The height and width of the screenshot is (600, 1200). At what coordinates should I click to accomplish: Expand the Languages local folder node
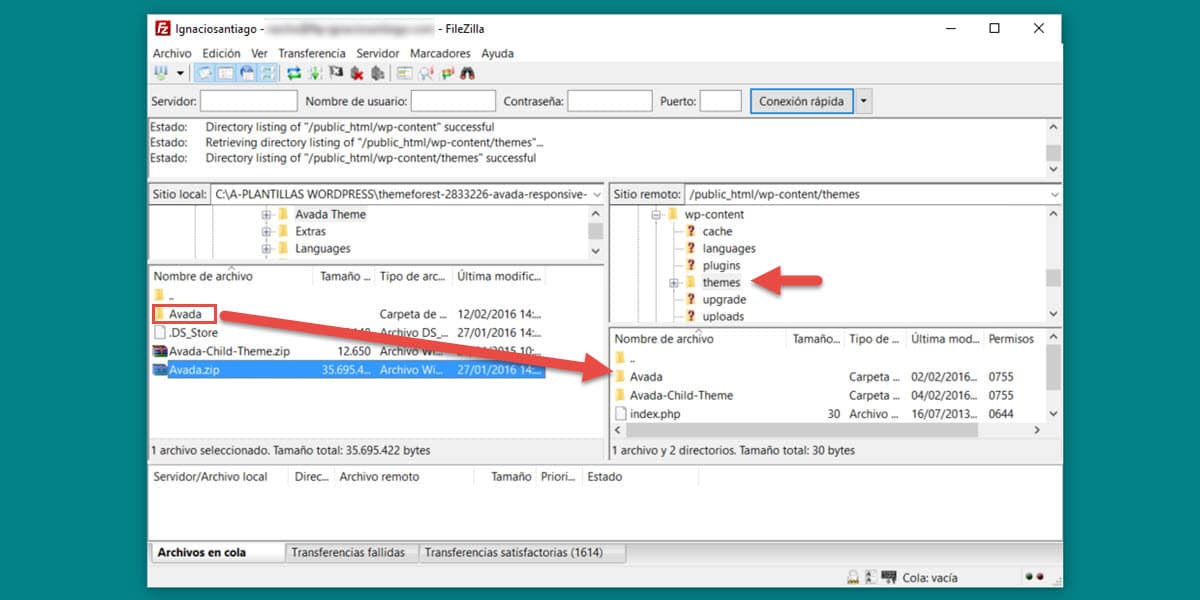[x=266, y=249]
